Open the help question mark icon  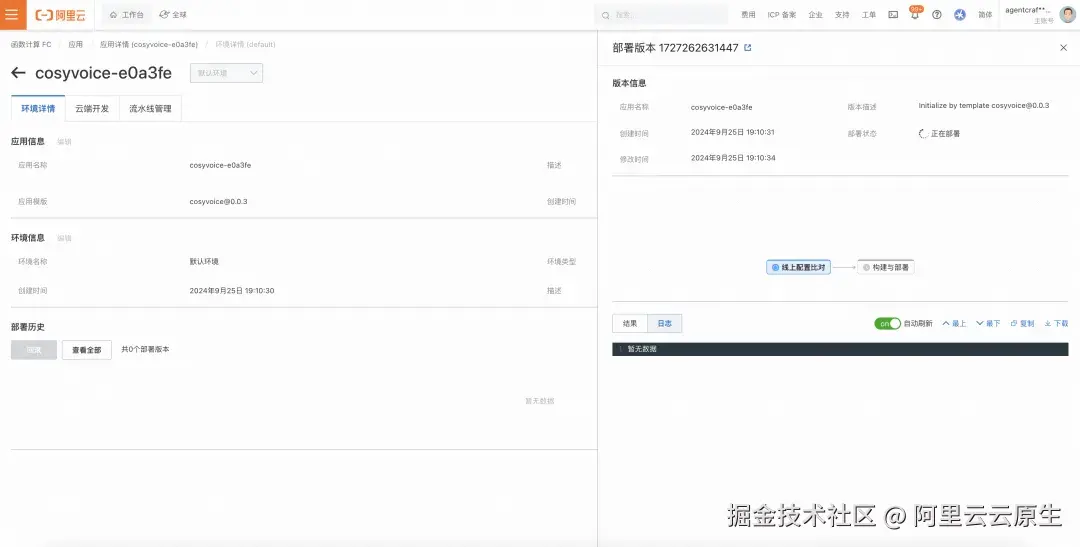click(937, 14)
